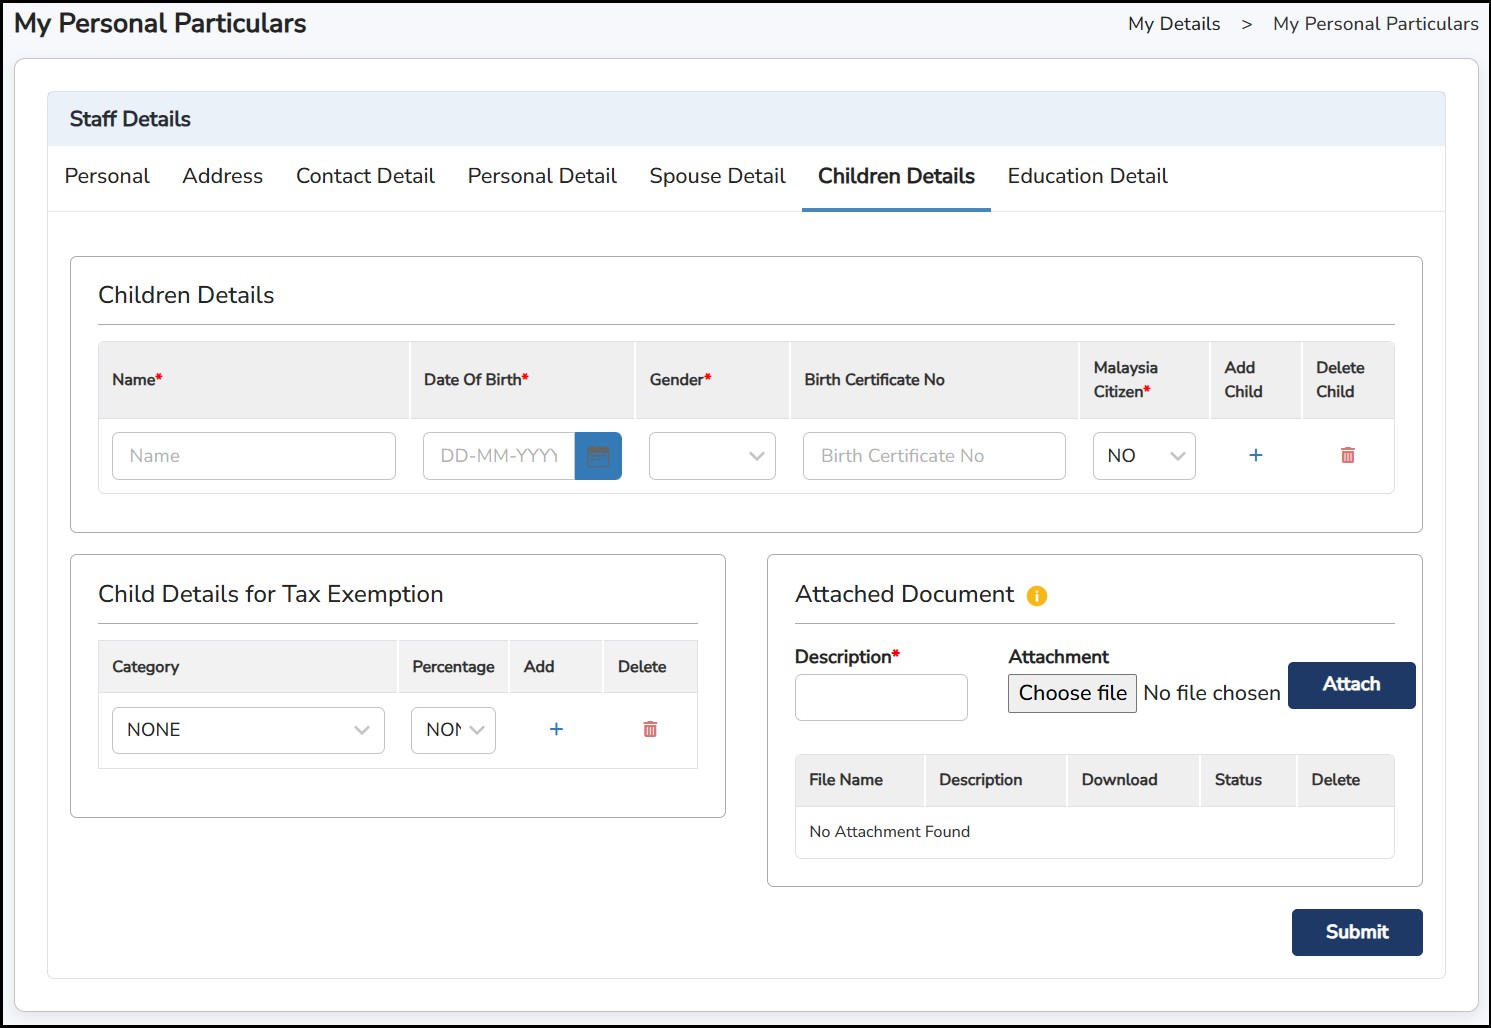Image resolution: width=1491 pixels, height=1028 pixels.
Task: Delete the tax exemption row via trash icon
Action: pyautogui.click(x=650, y=729)
